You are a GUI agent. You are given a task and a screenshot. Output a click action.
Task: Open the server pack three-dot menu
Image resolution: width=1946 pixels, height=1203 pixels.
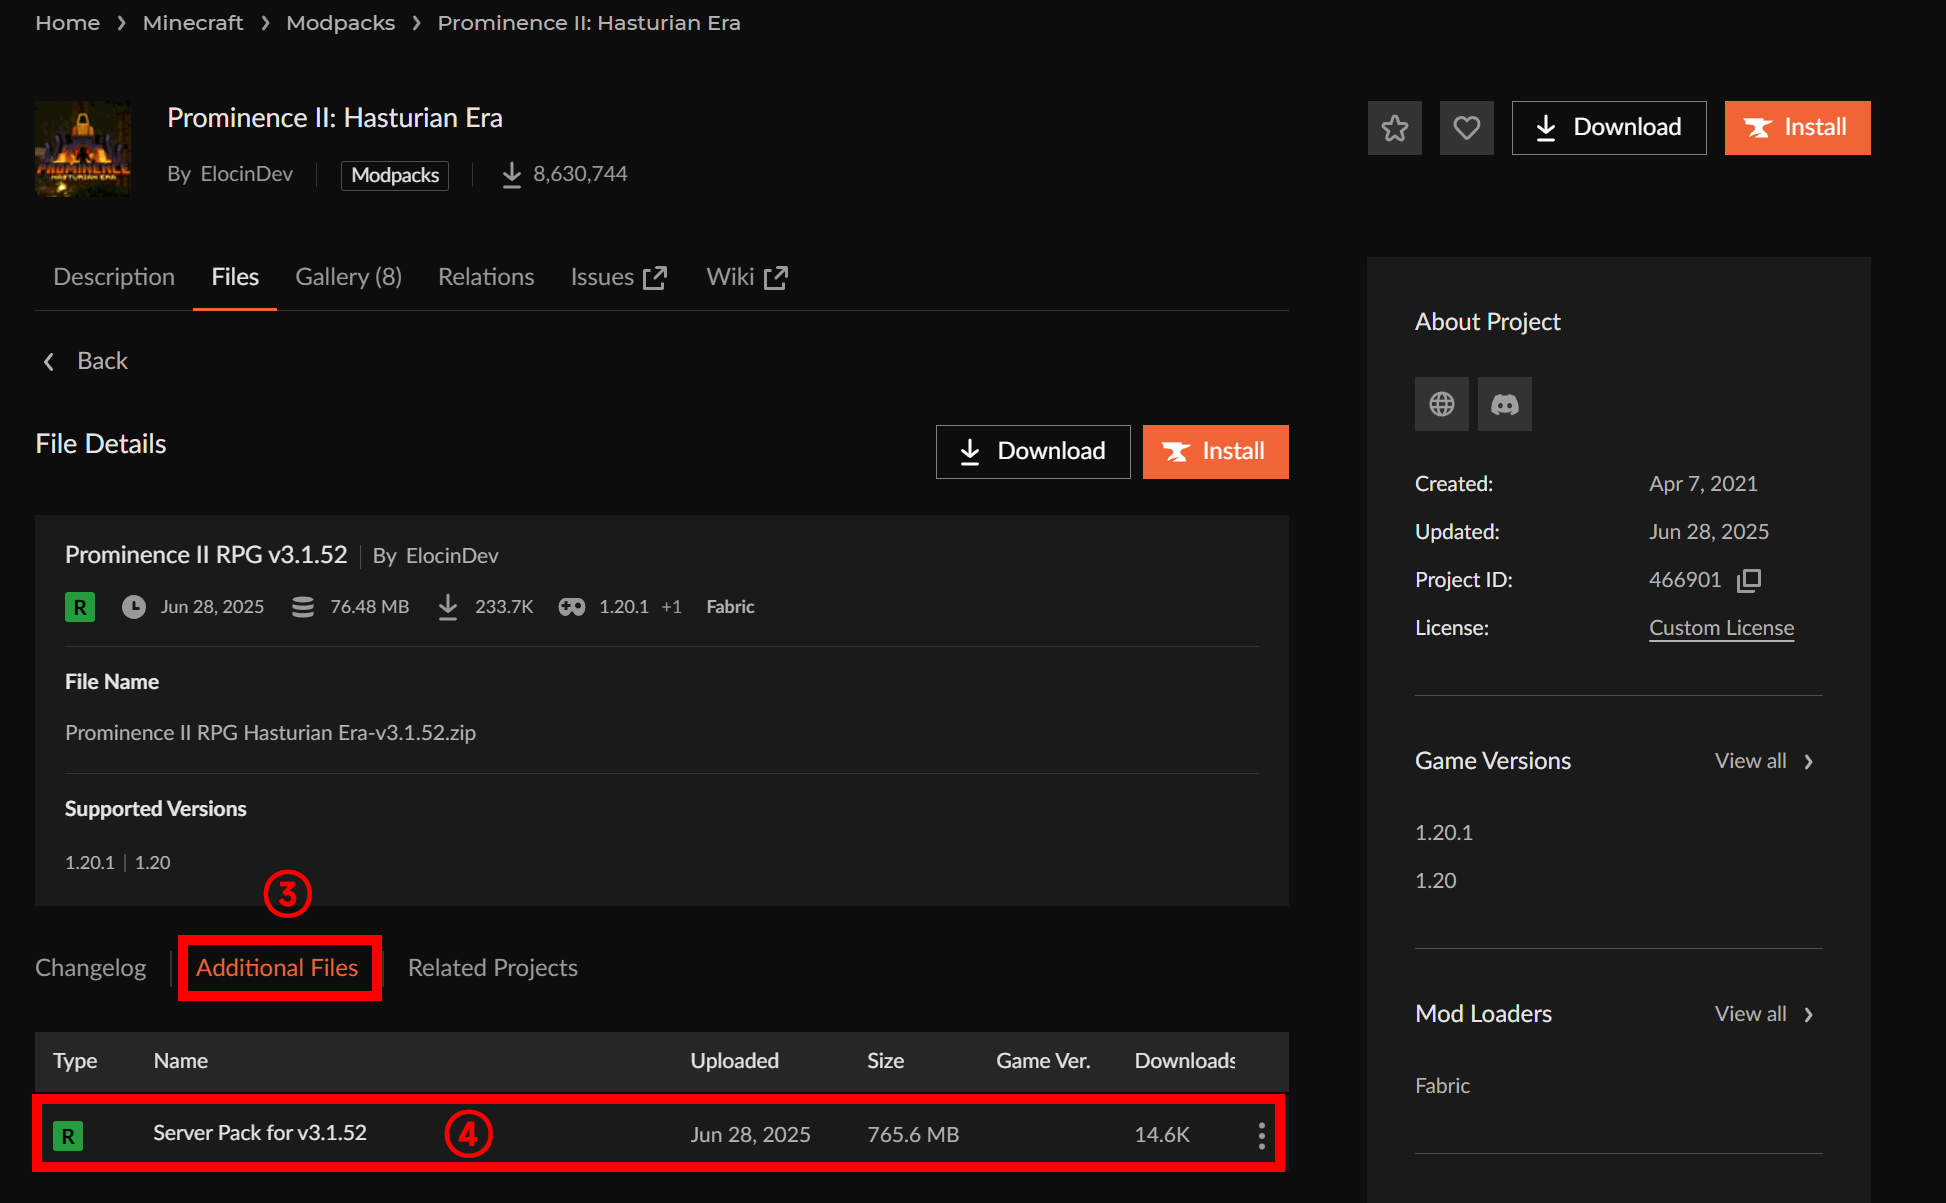point(1261,1135)
